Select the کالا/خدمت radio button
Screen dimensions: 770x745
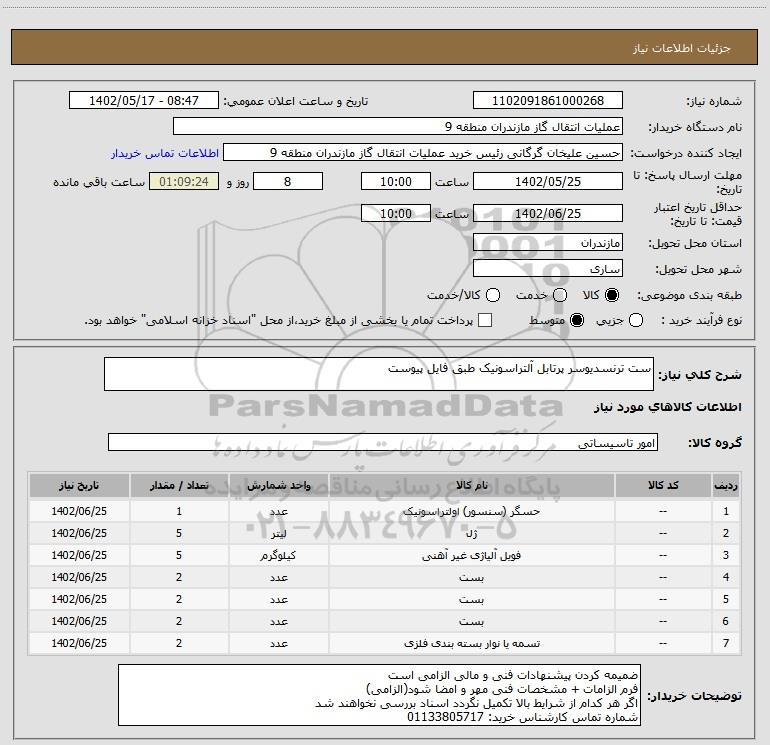point(493,295)
